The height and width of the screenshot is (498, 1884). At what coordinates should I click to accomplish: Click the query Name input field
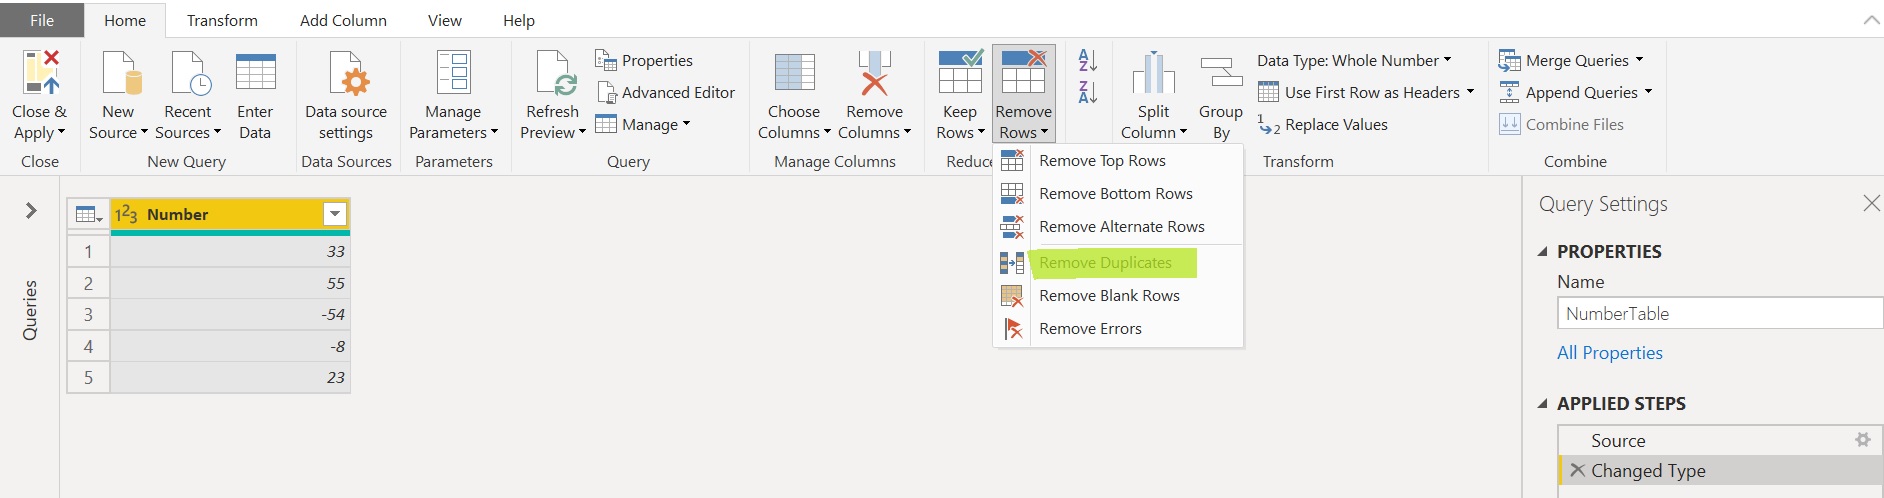[1720, 313]
